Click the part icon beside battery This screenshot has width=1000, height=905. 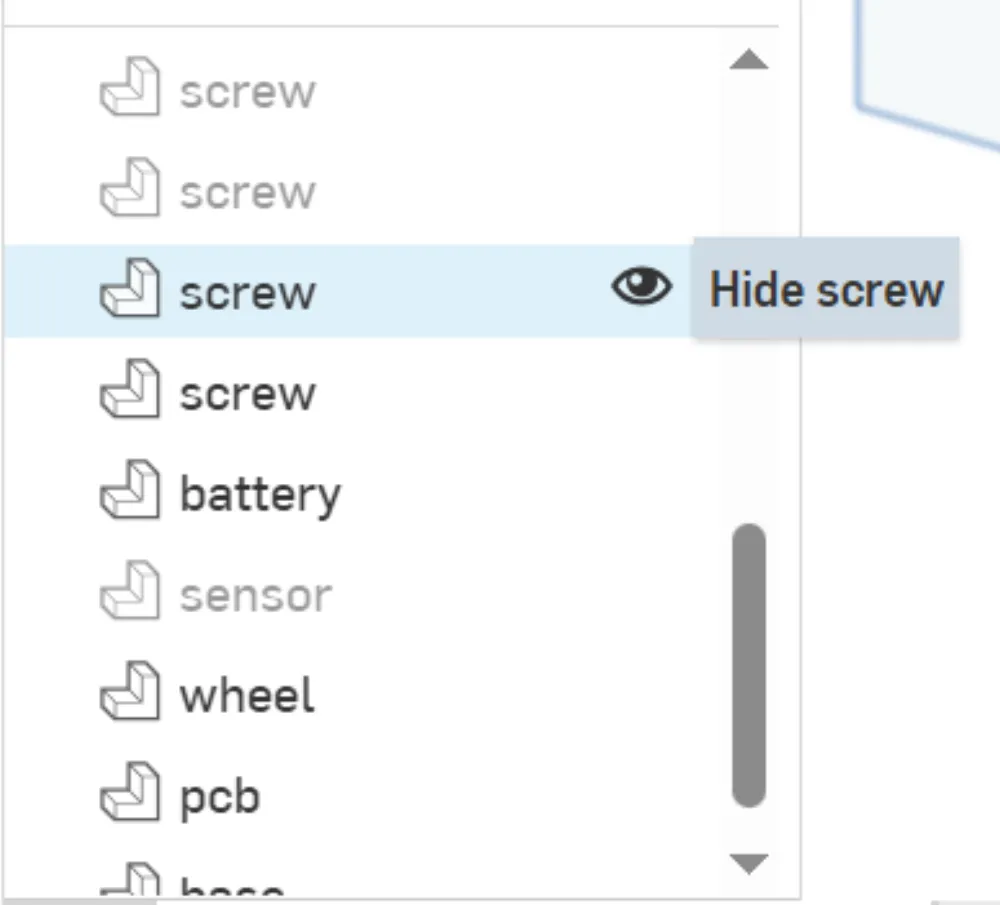[129, 494]
